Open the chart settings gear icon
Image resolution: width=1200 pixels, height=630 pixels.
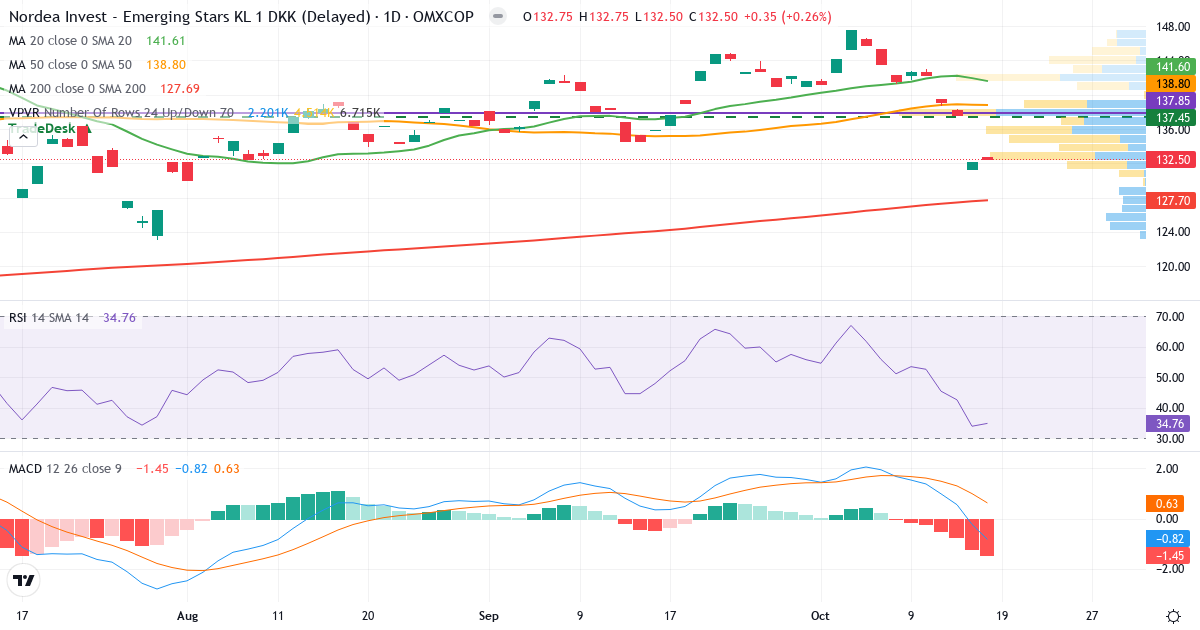pyautogui.click(x=1172, y=616)
